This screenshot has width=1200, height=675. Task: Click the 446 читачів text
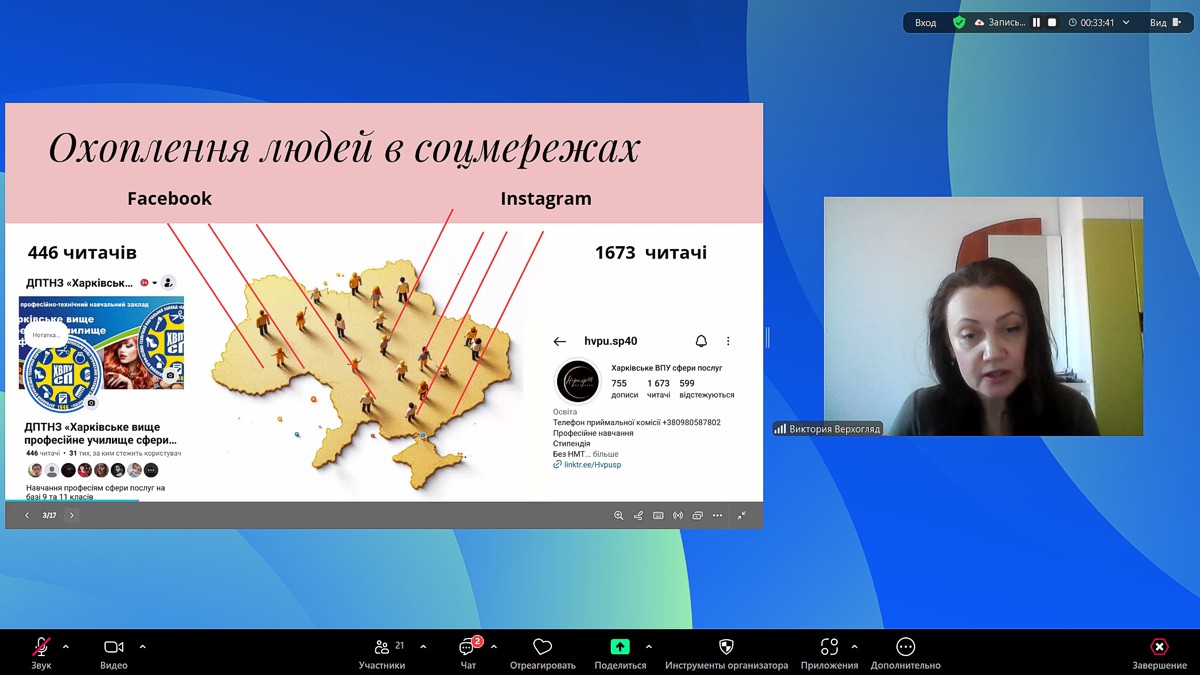pos(82,253)
